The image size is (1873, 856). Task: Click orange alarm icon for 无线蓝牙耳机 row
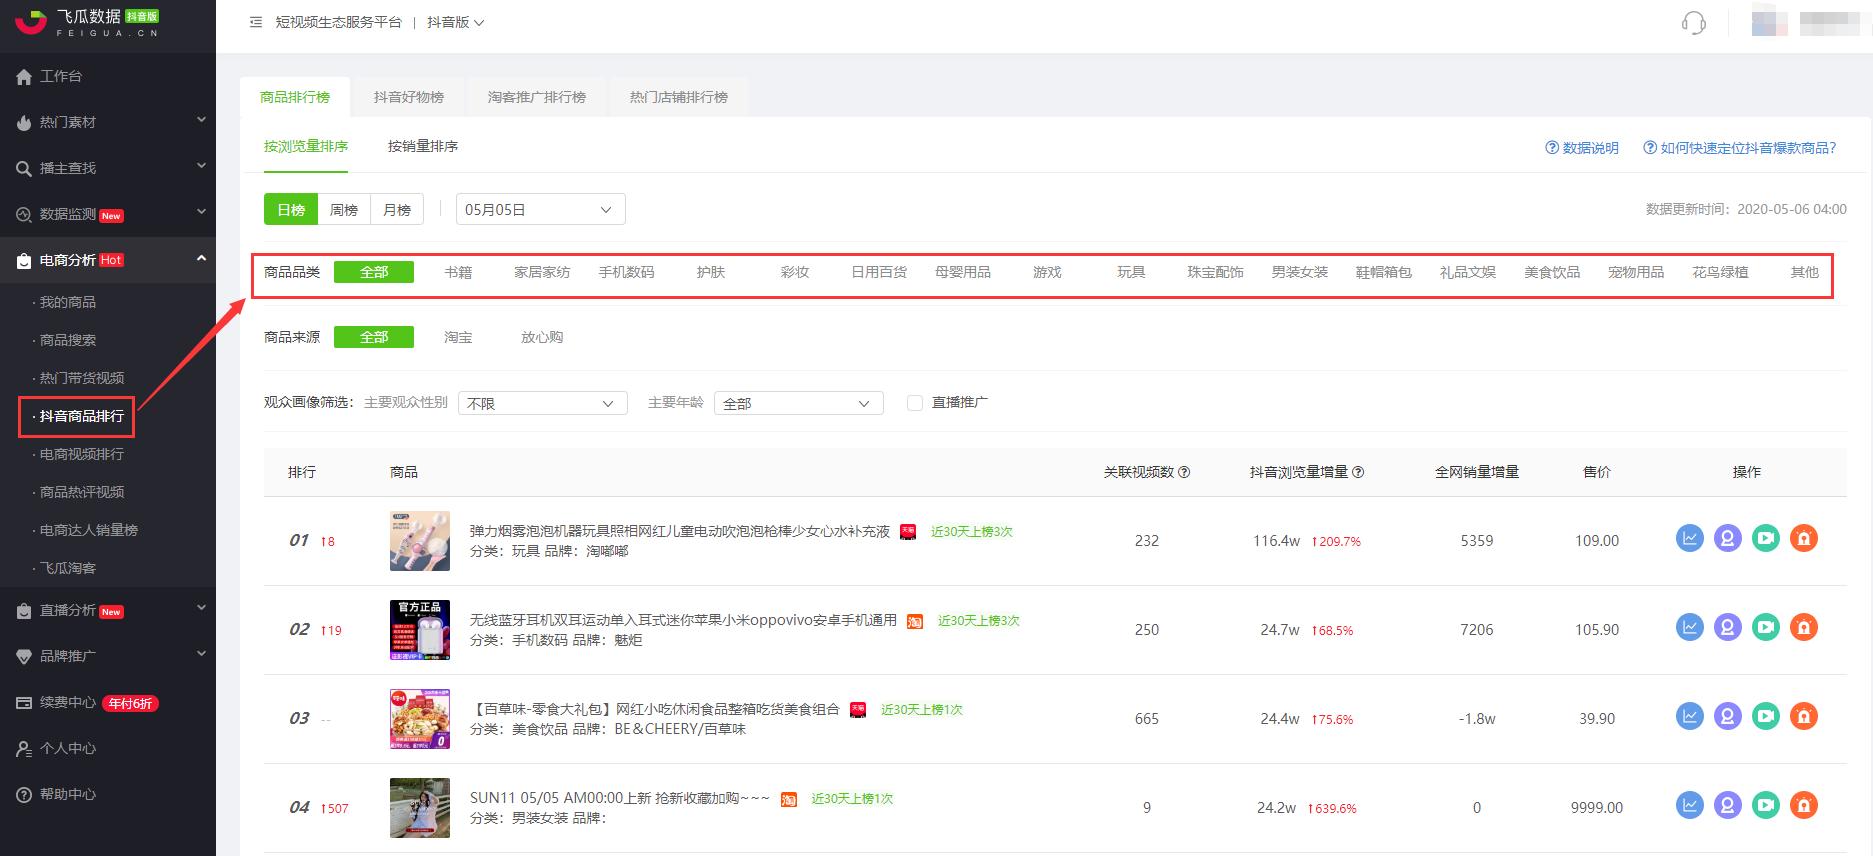1804,628
